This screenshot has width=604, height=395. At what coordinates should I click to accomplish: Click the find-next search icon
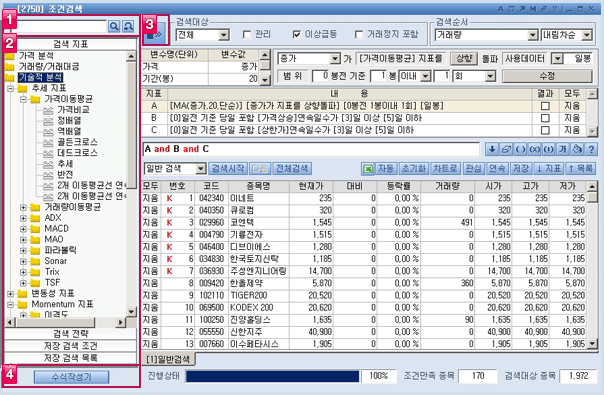click(128, 26)
